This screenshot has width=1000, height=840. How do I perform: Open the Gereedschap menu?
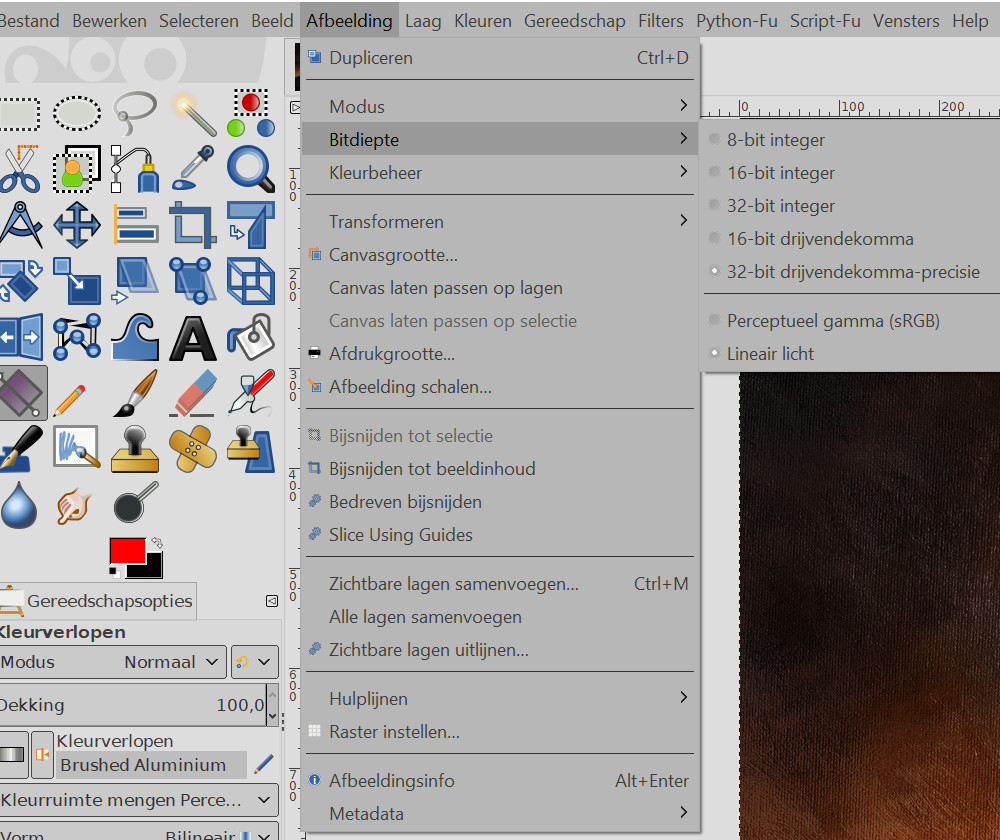pos(575,20)
